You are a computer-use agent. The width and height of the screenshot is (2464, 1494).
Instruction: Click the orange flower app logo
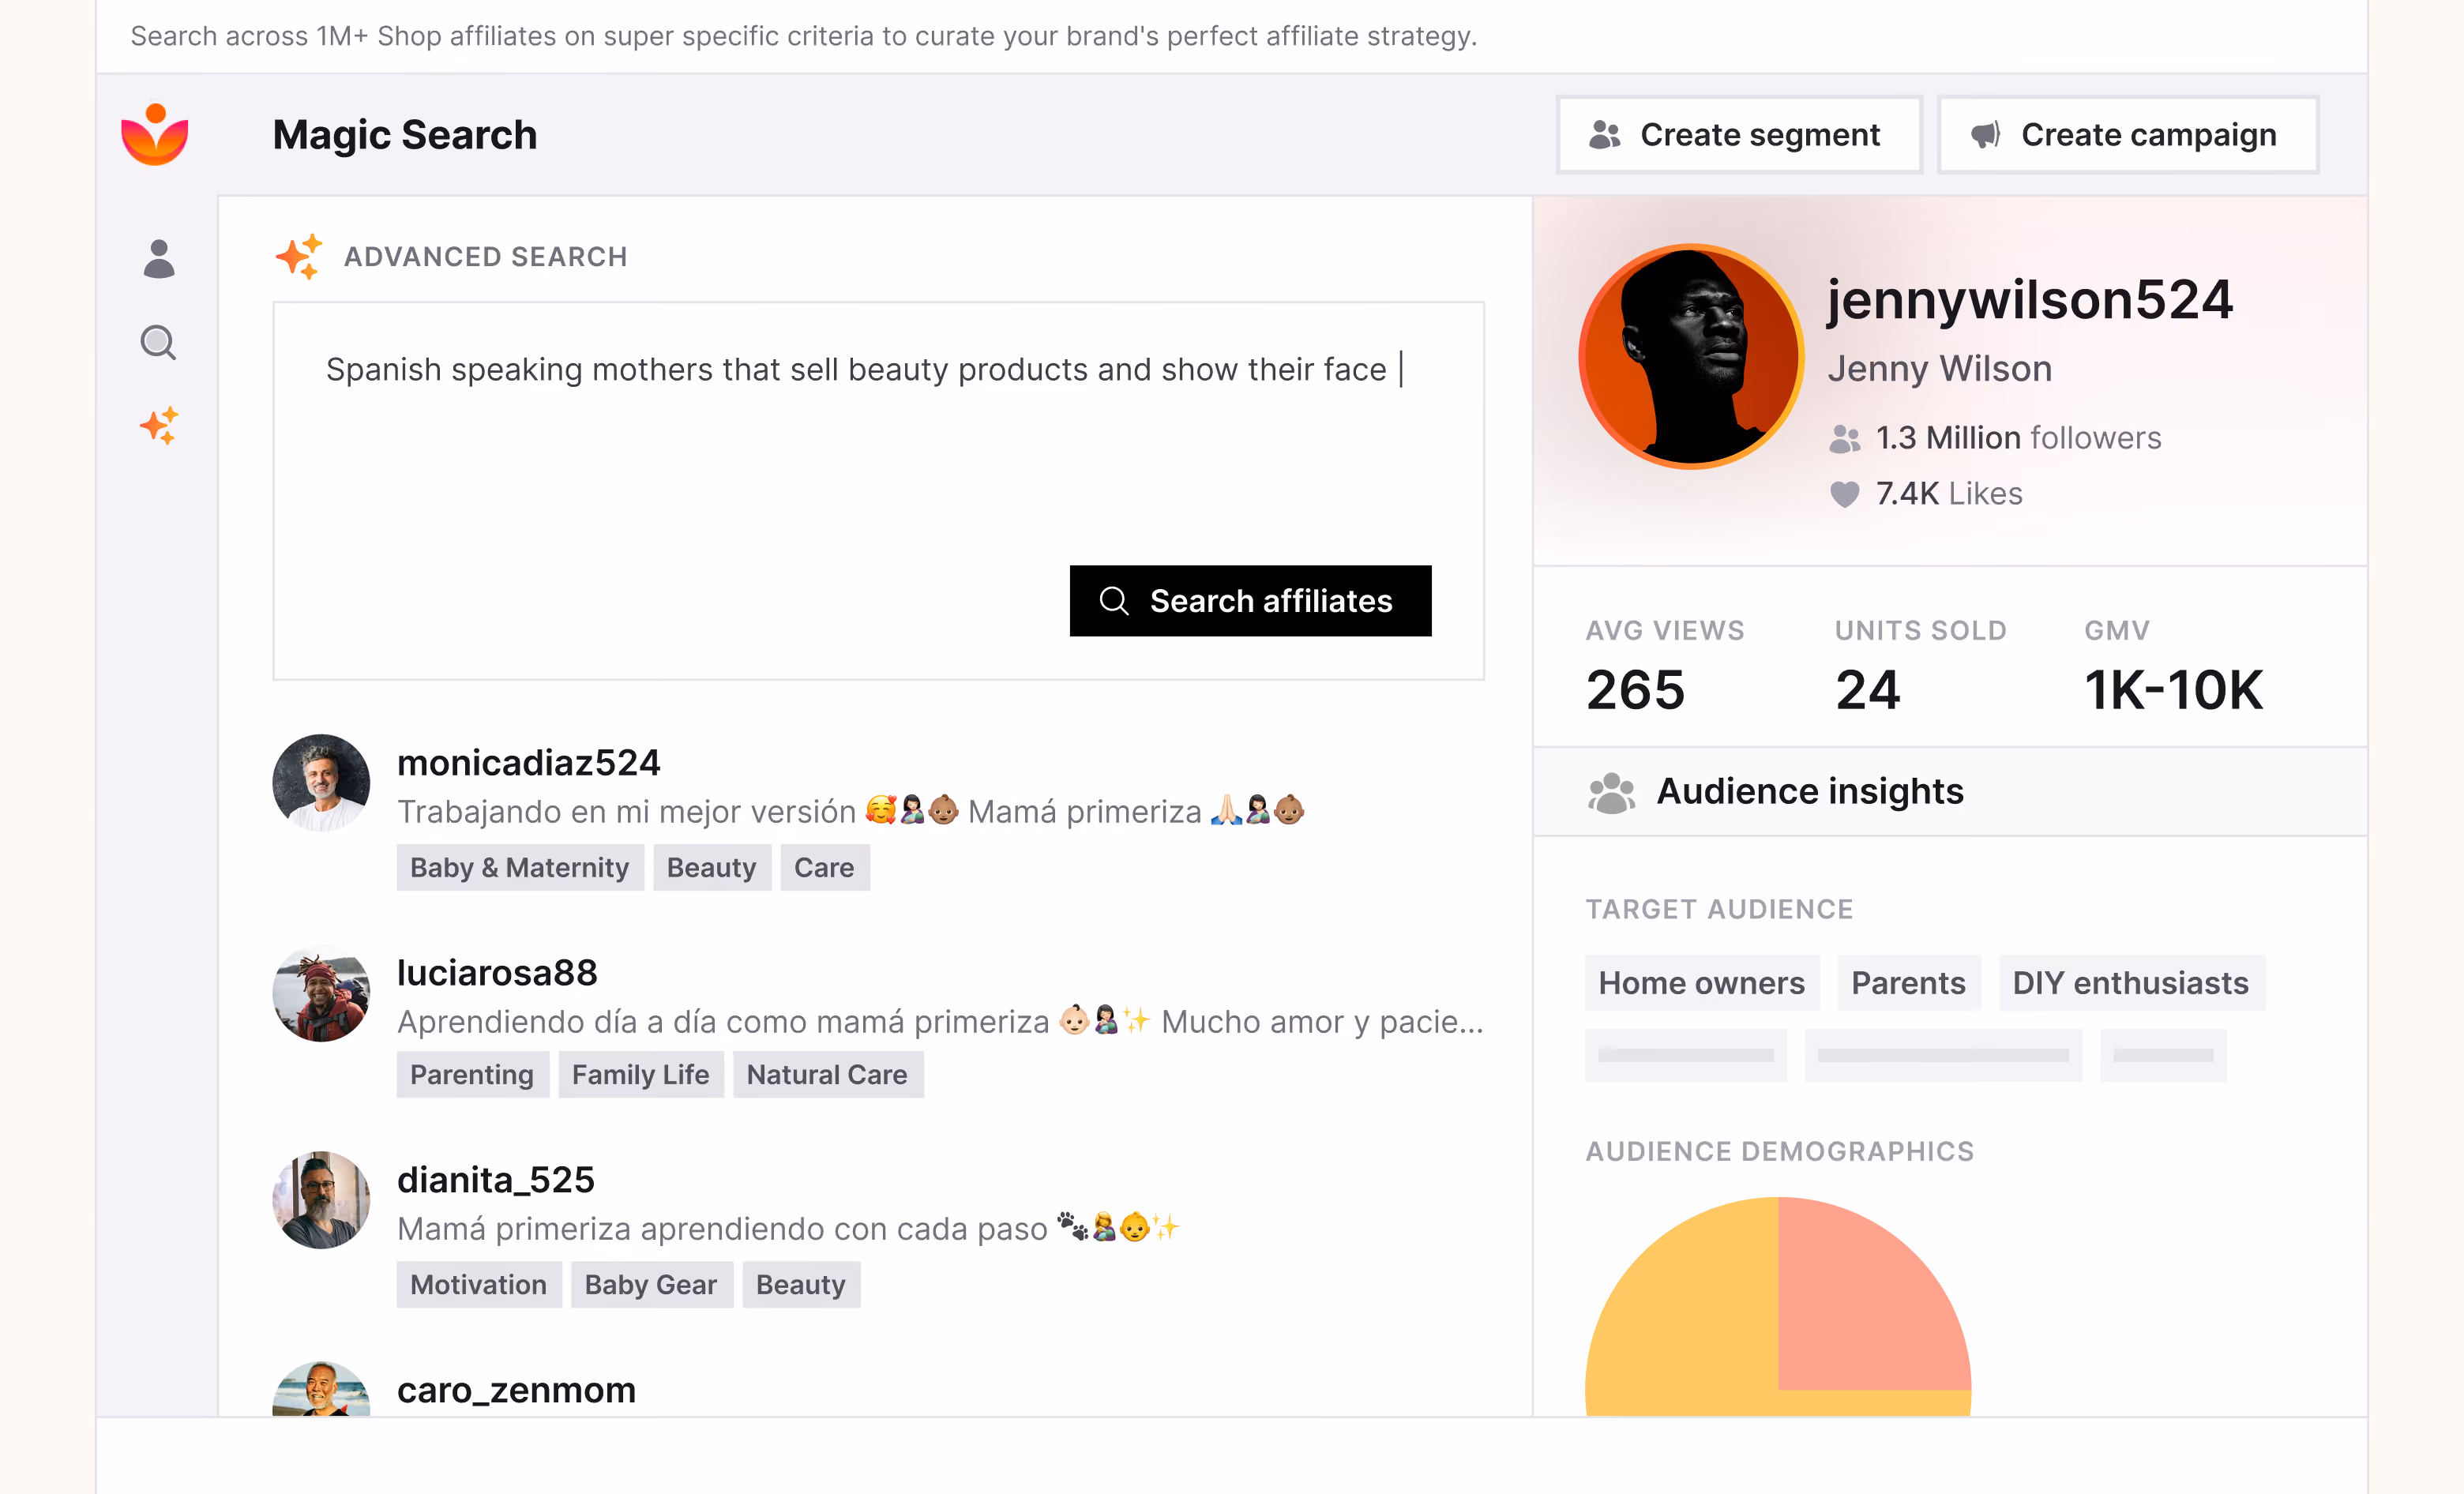click(155, 134)
